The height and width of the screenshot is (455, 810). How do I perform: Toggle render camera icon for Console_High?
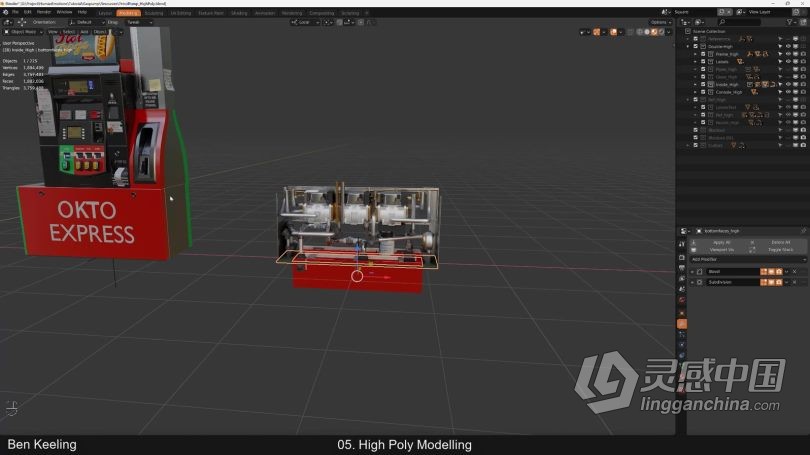(803, 92)
